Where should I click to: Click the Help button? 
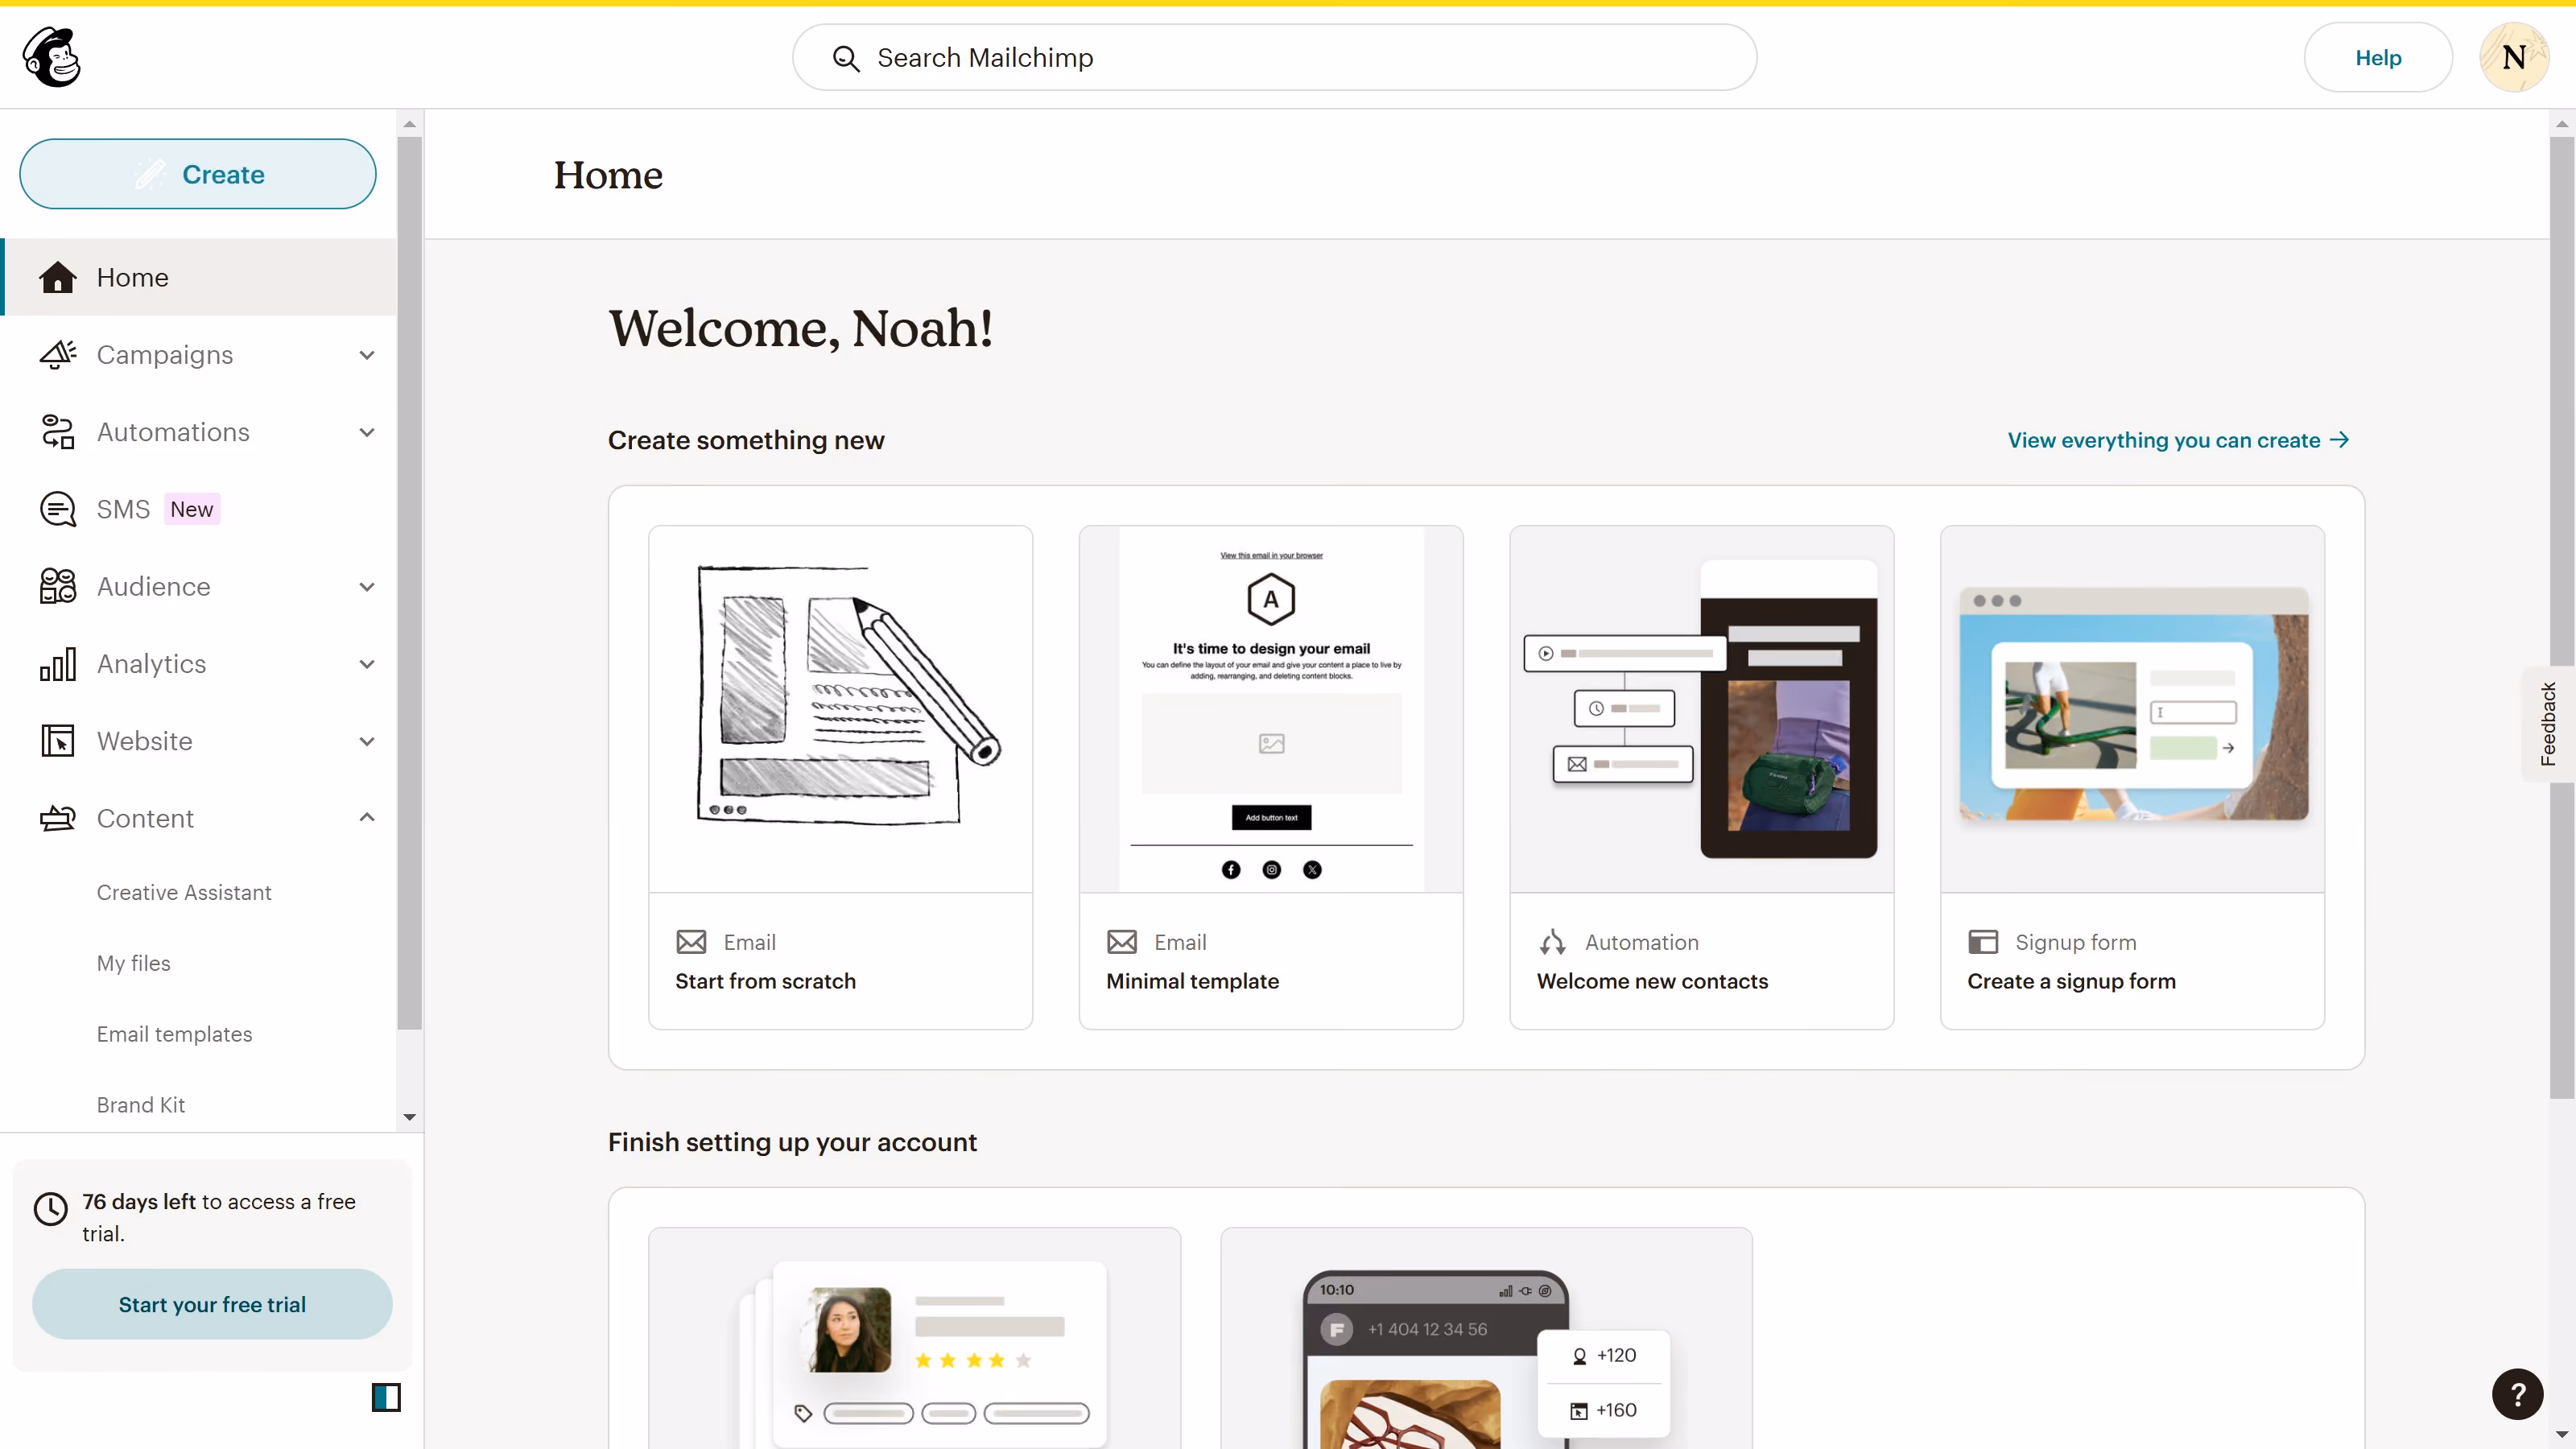point(2378,58)
